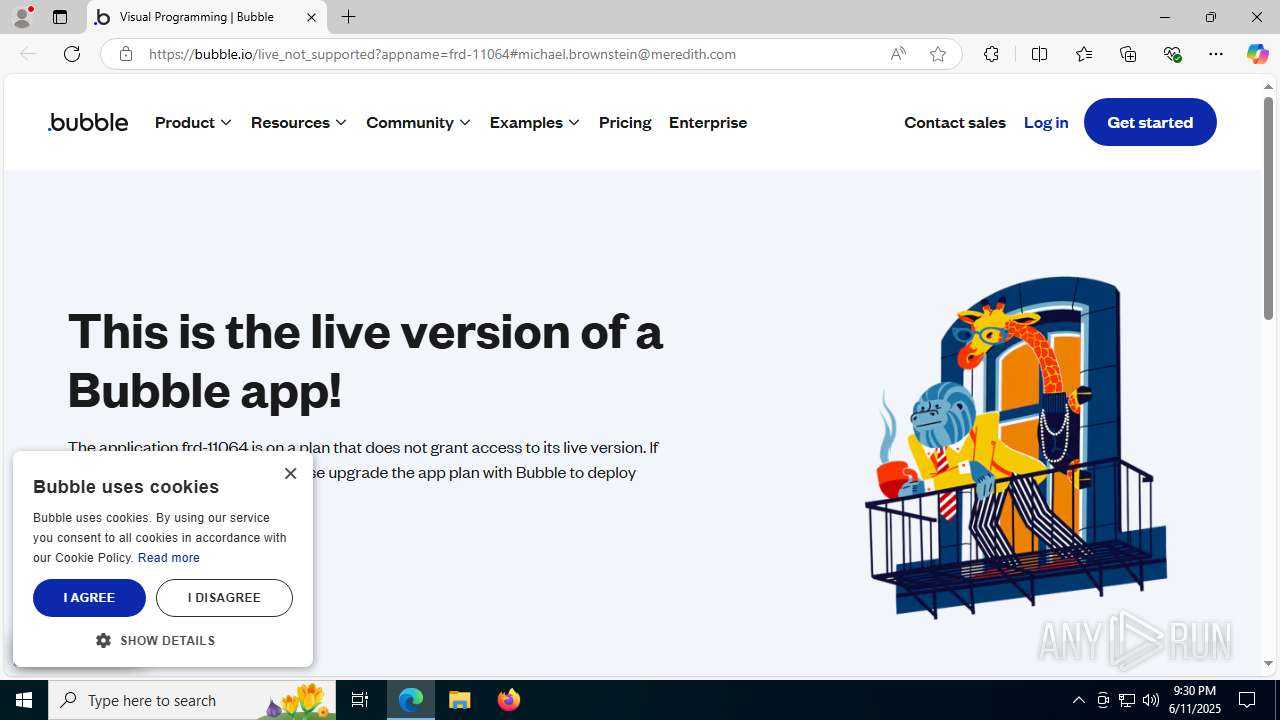Click the giraffe and gorilla illustration
The height and width of the screenshot is (720, 1280).
pos(1016,447)
